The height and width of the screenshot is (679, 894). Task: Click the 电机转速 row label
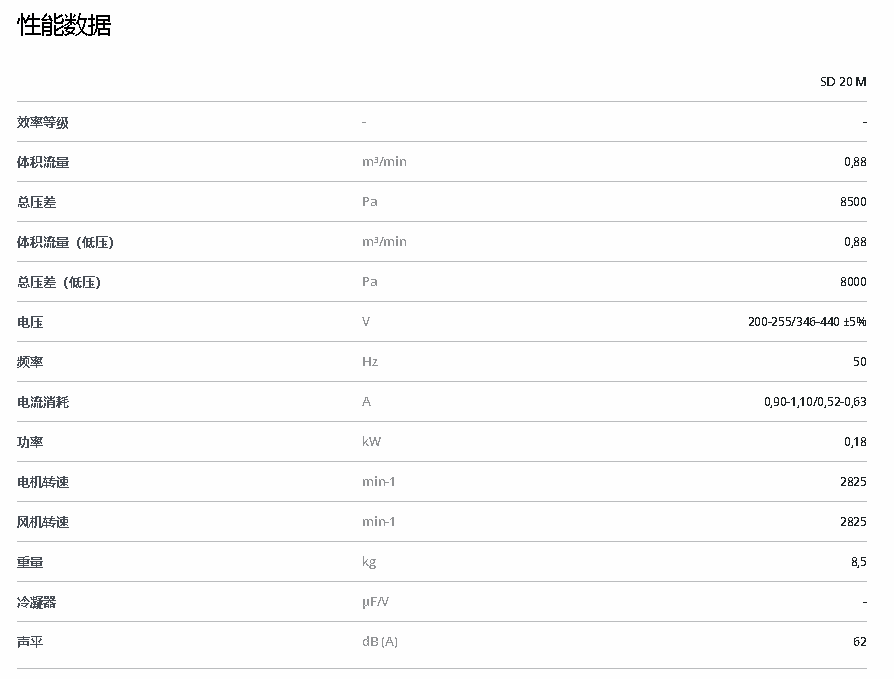click(x=43, y=482)
